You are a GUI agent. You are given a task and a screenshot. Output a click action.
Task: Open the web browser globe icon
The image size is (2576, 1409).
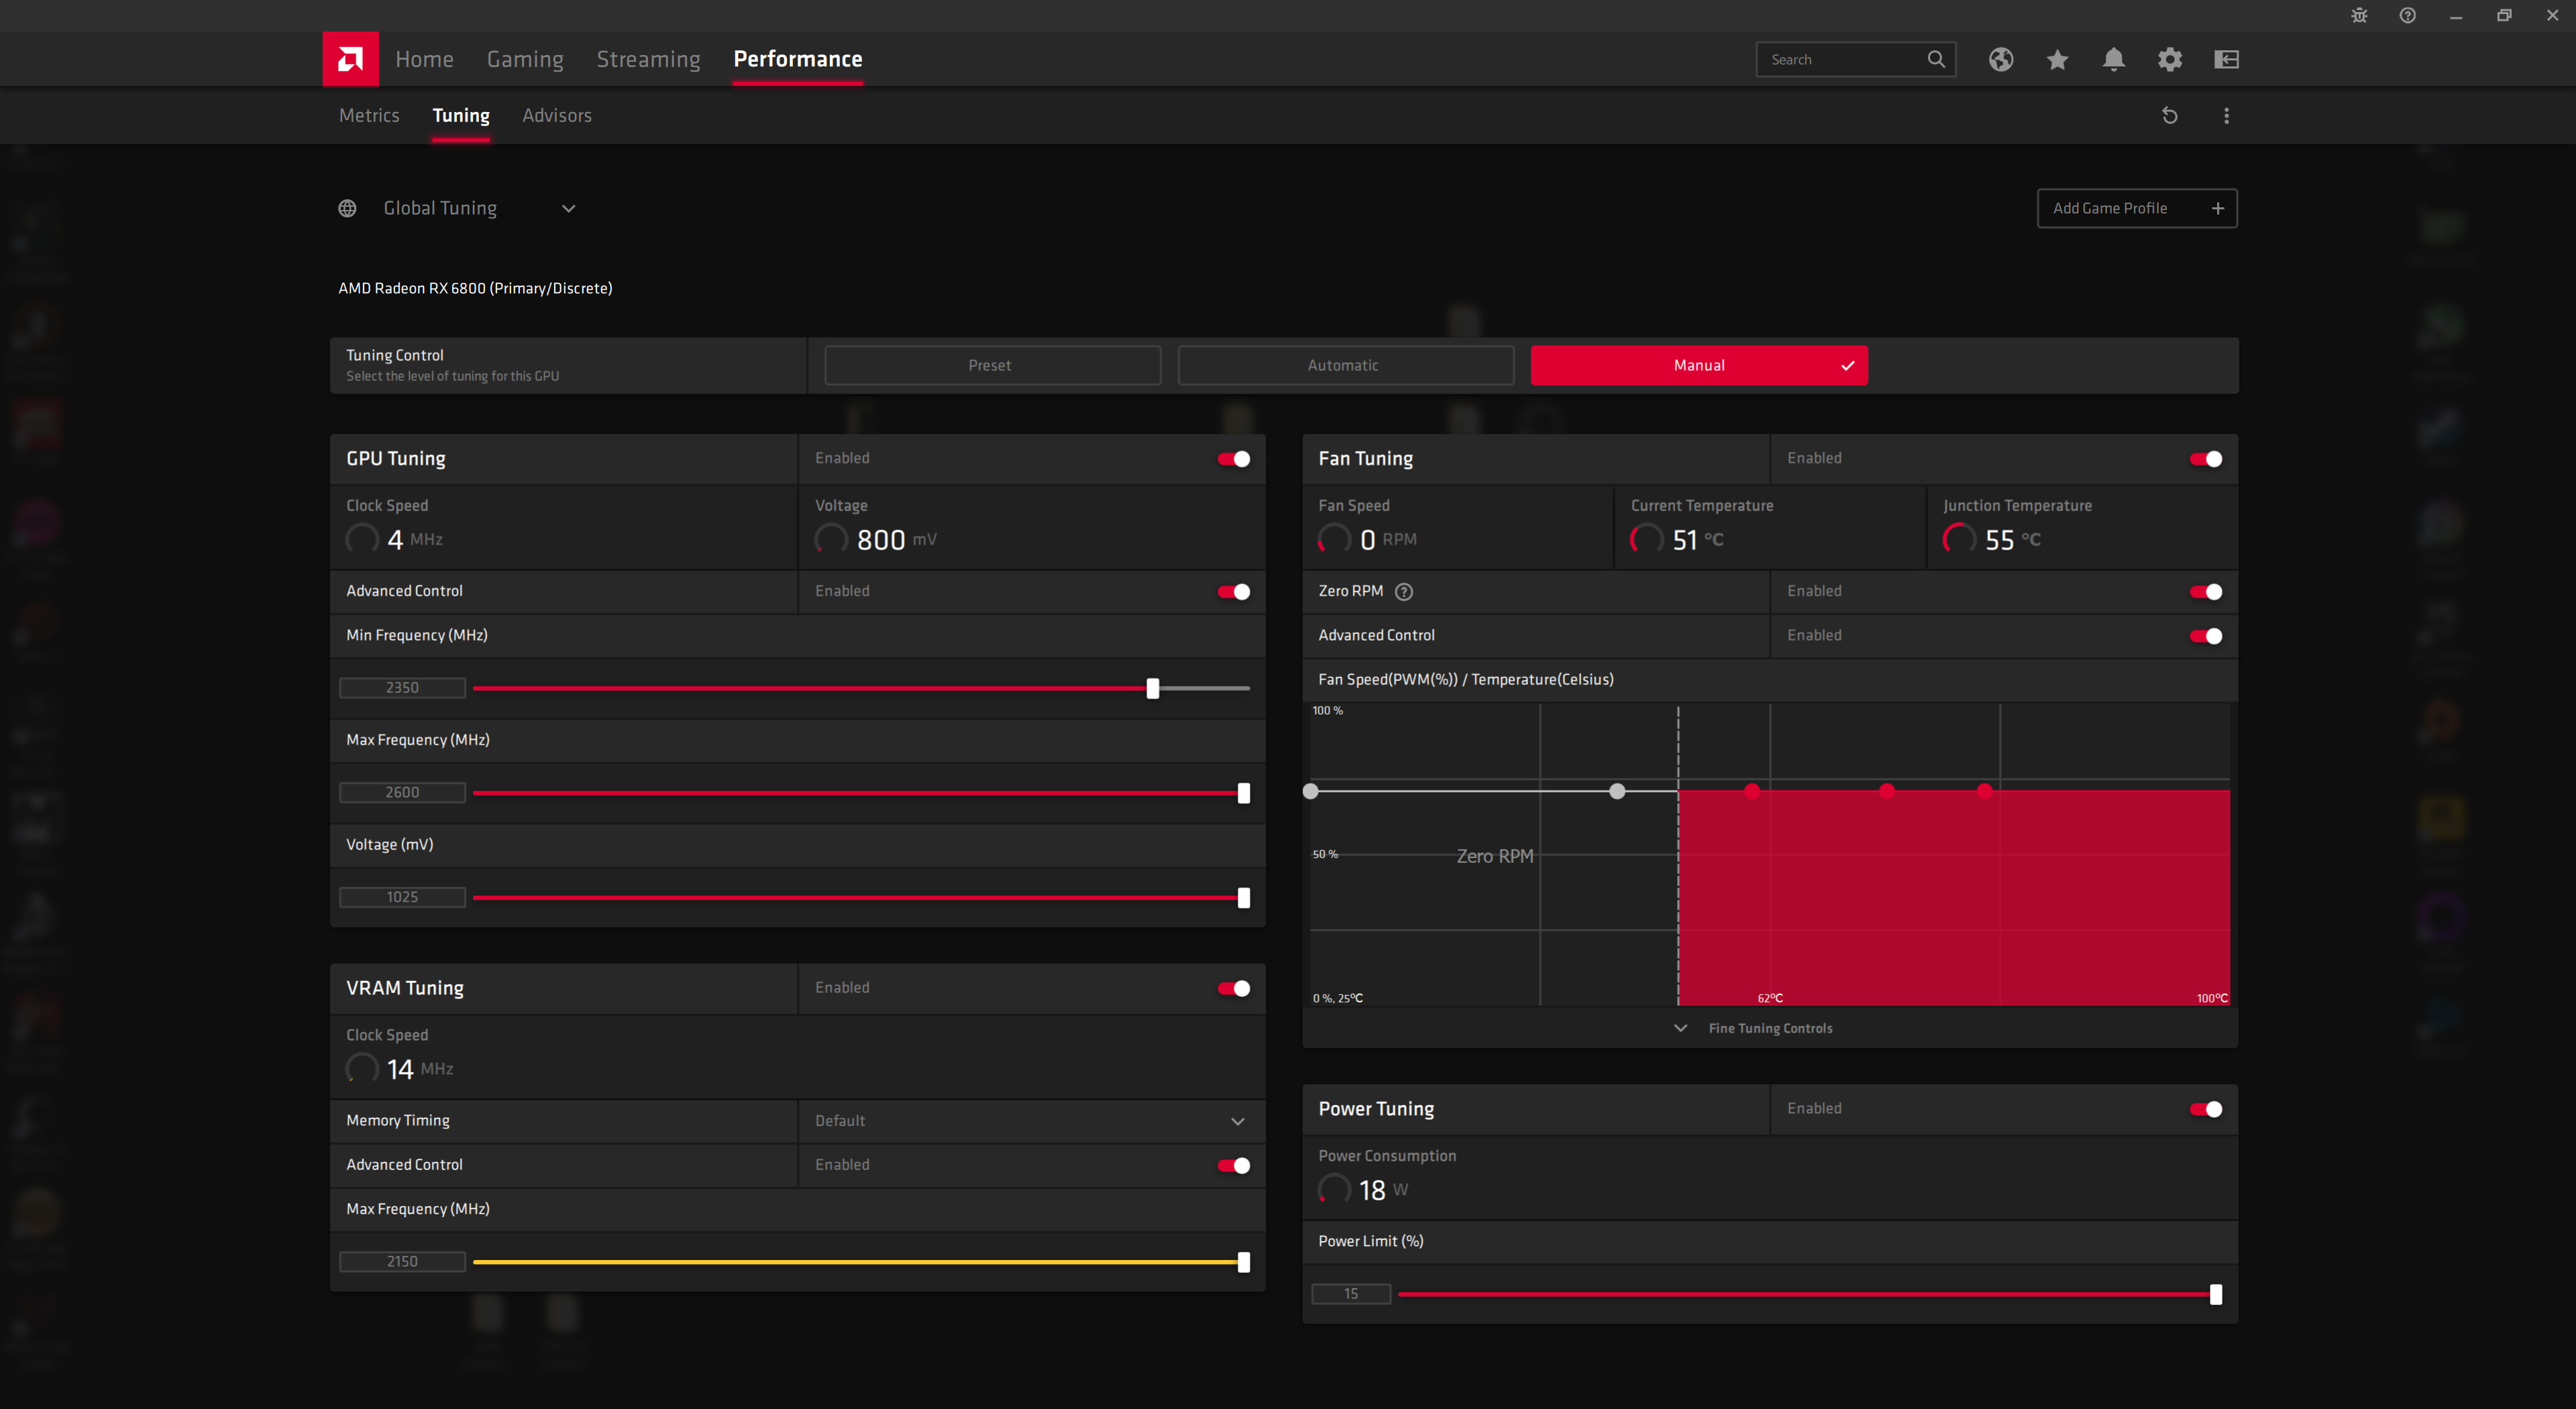(x=2000, y=60)
